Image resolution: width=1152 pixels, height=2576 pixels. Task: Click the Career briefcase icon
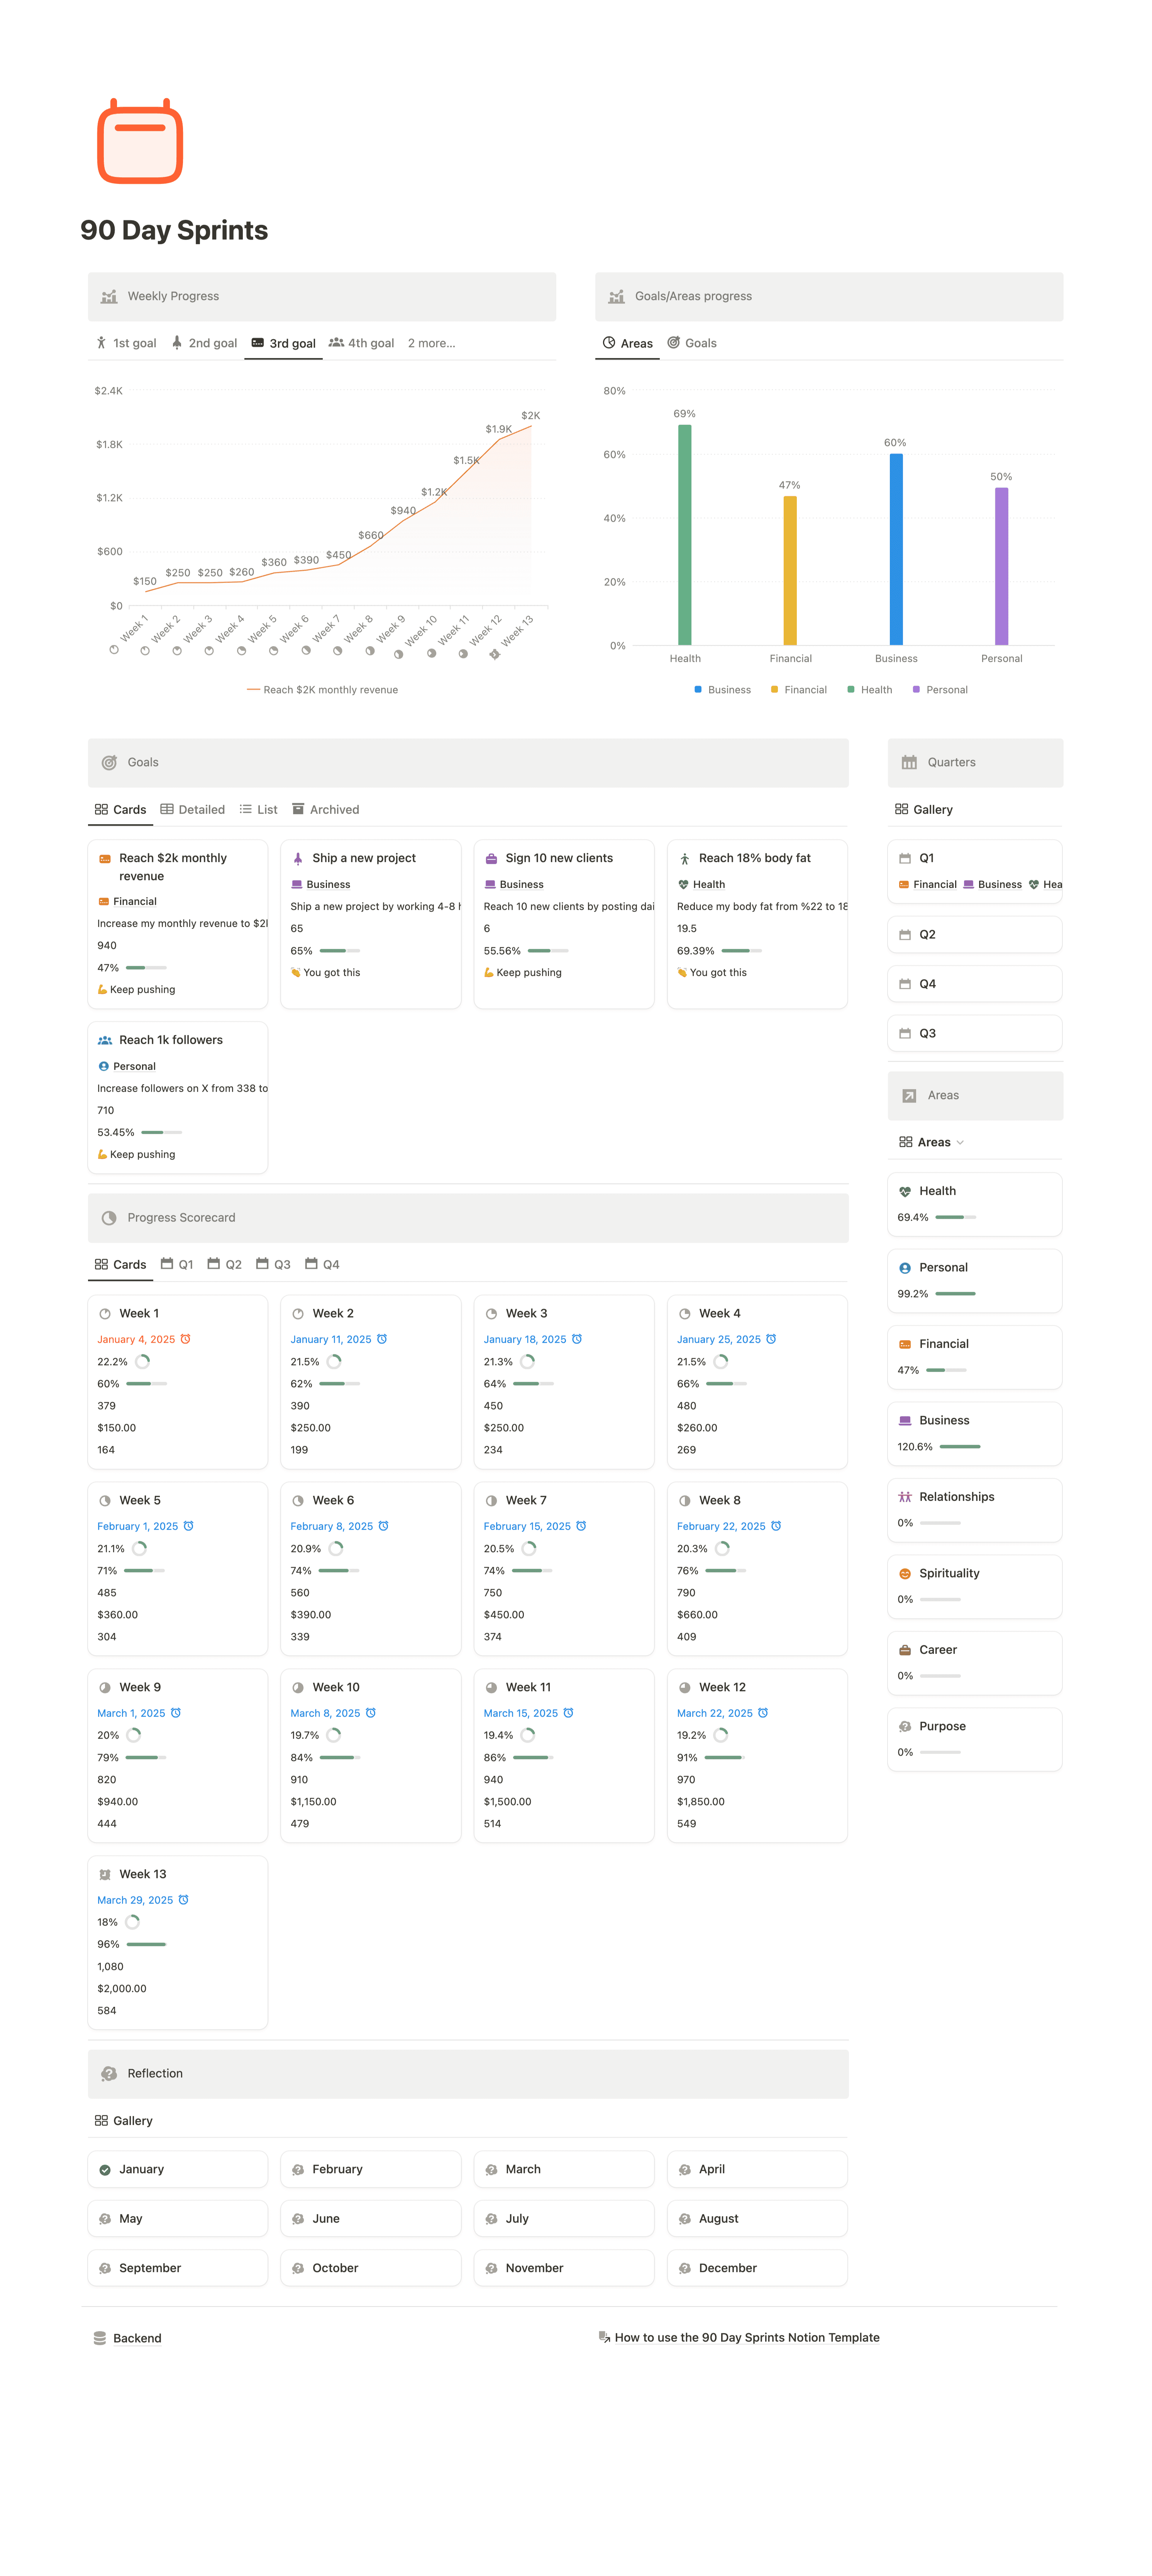[x=904, y=1650]
